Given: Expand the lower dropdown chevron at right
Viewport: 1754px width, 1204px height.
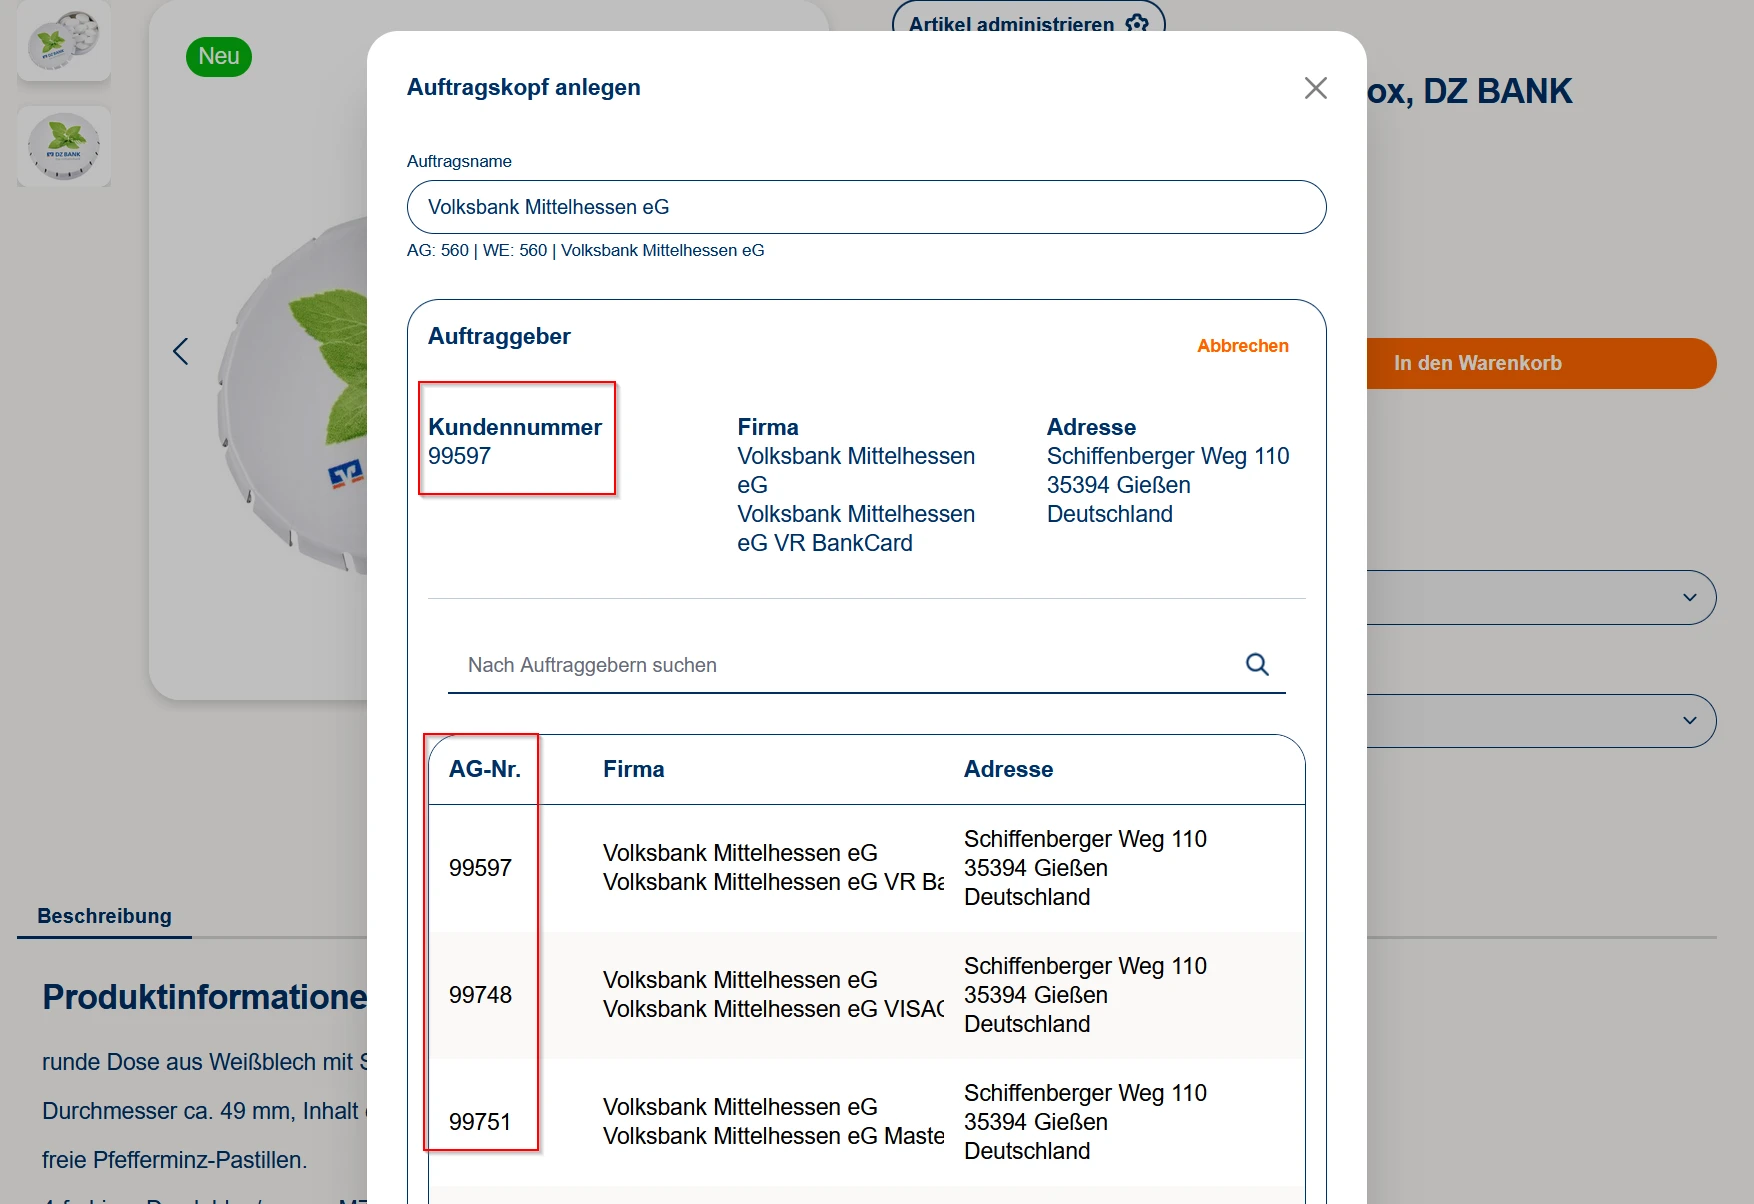Looking at the screenshot, I should point(1689,720).
